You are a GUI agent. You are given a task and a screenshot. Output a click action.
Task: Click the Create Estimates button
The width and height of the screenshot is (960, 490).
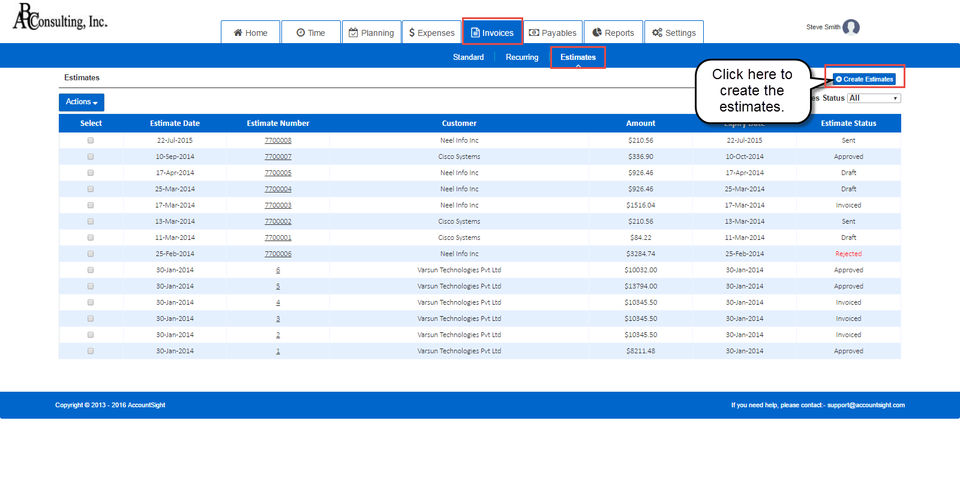tap(864, 79)
